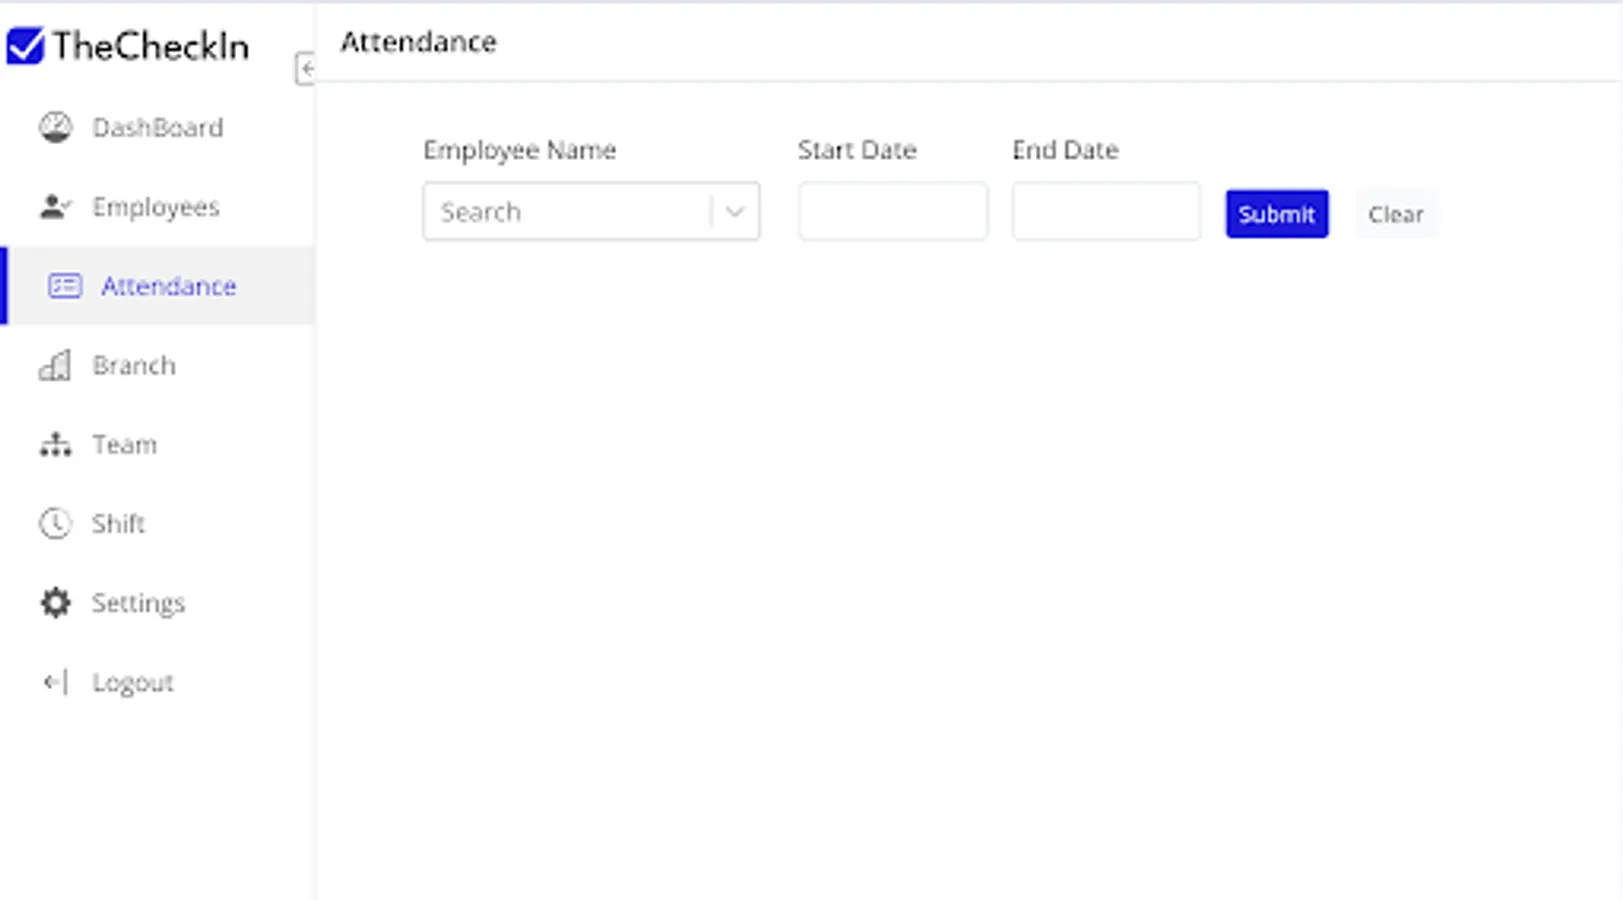Click the TheCheckIn checkmark logo
This screenshot has height=900, width=1623.
click(25, 45)
